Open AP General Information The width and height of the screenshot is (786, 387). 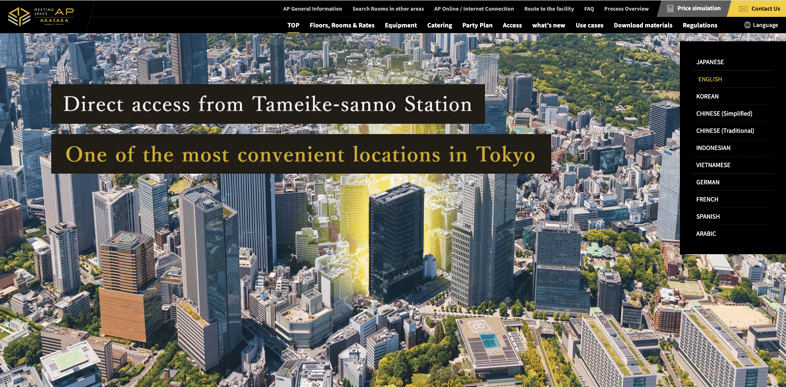[312, 9]
